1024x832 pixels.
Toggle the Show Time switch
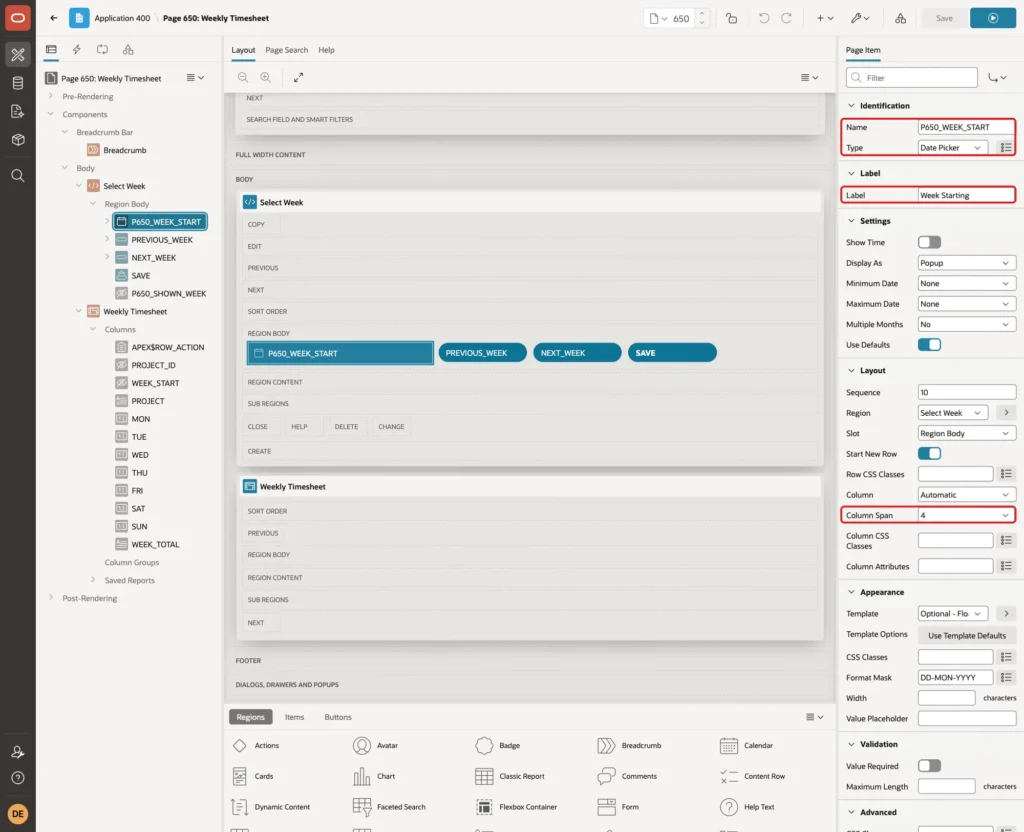click(x=929, y=242)
